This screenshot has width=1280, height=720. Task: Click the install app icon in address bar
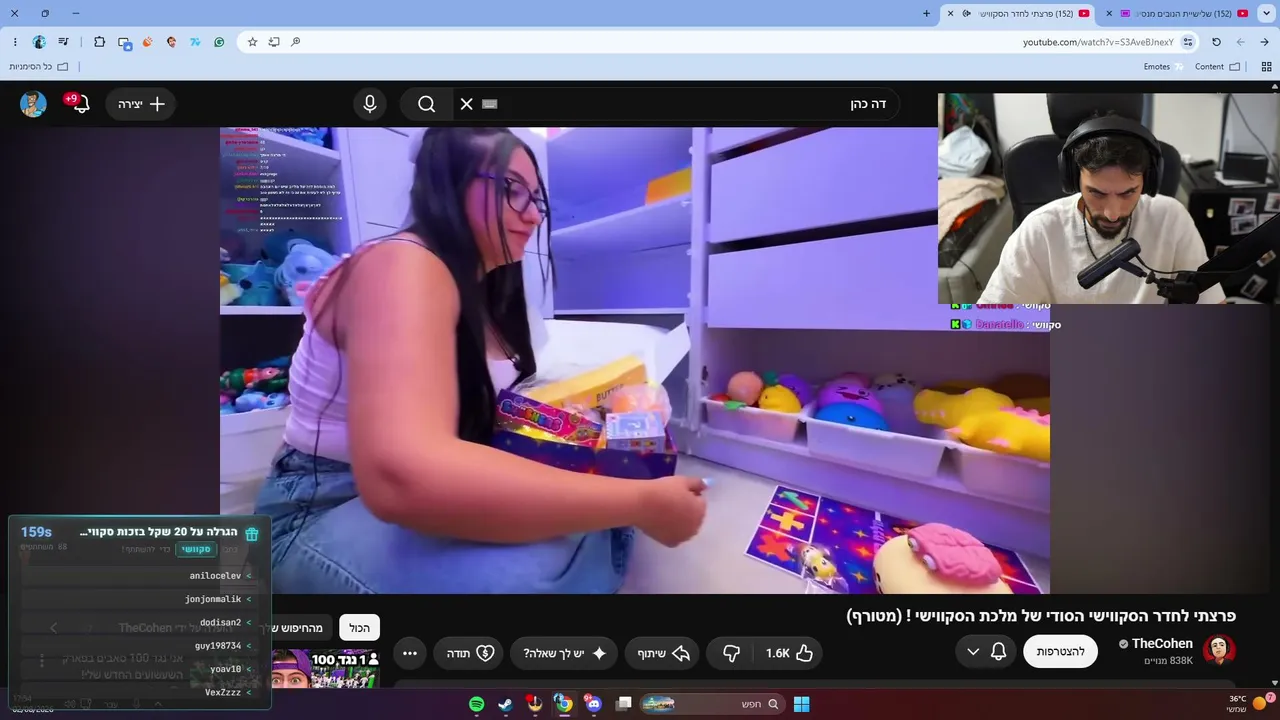click(274, 42)
